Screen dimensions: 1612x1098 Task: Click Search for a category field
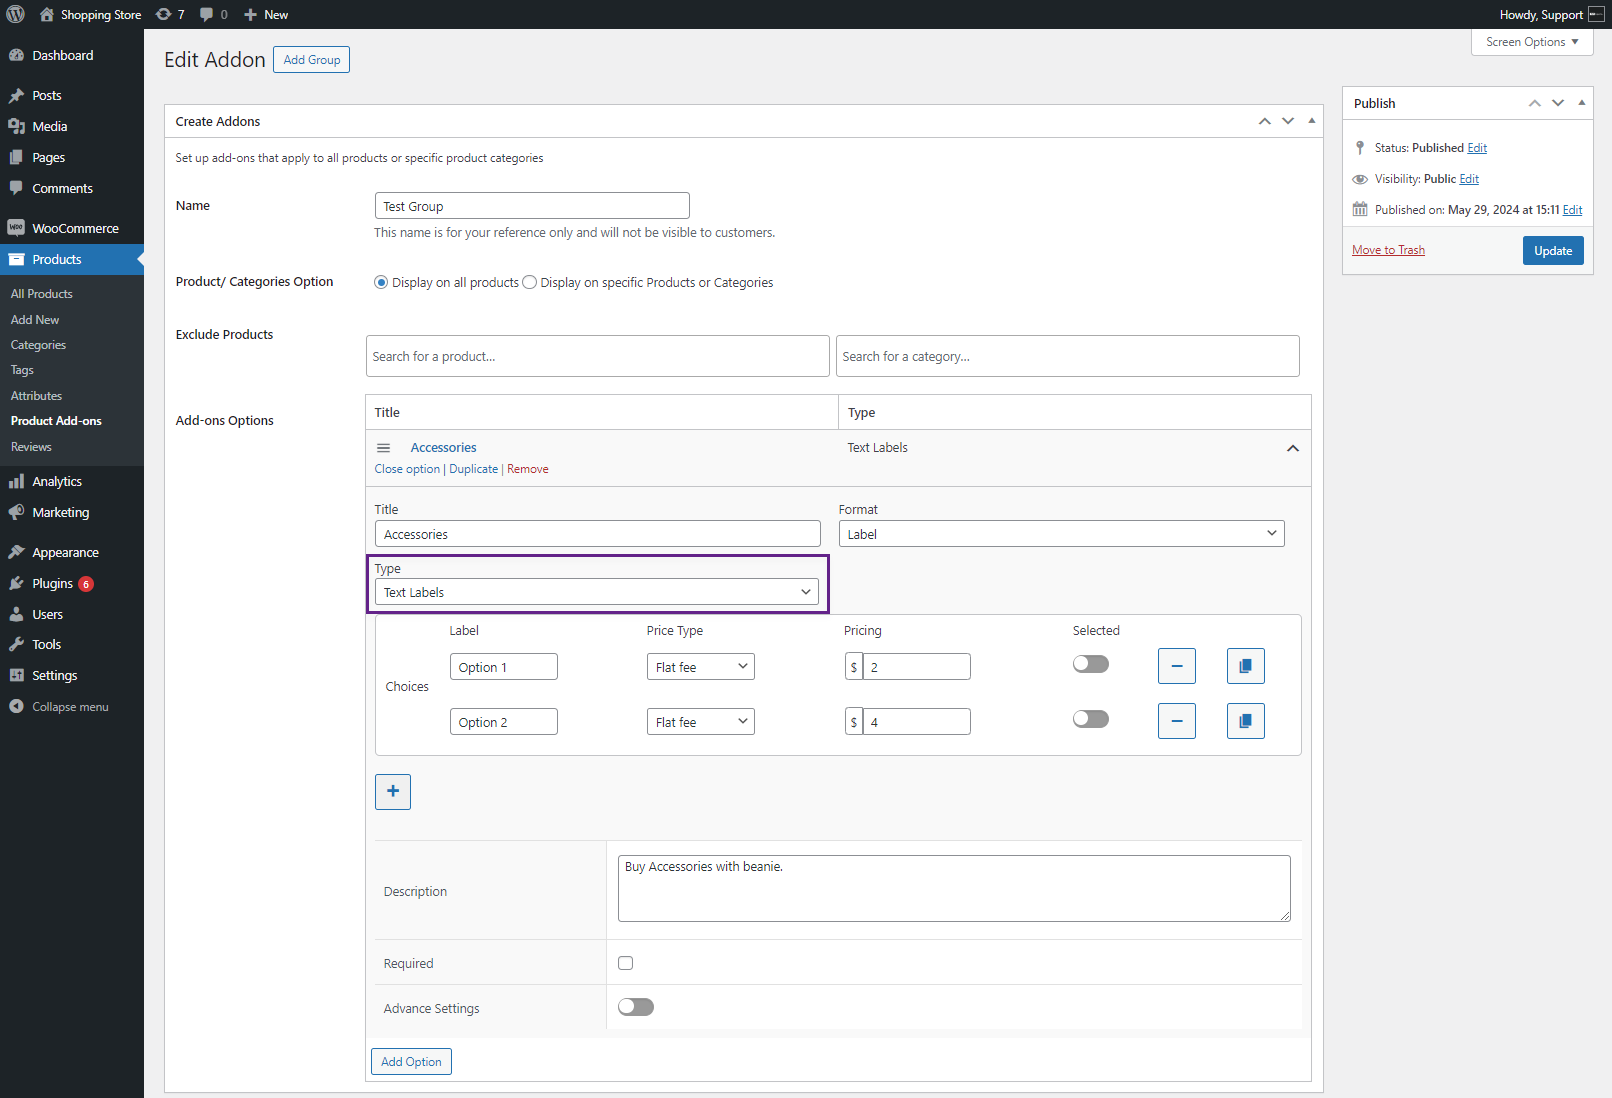click(1068, 356)
